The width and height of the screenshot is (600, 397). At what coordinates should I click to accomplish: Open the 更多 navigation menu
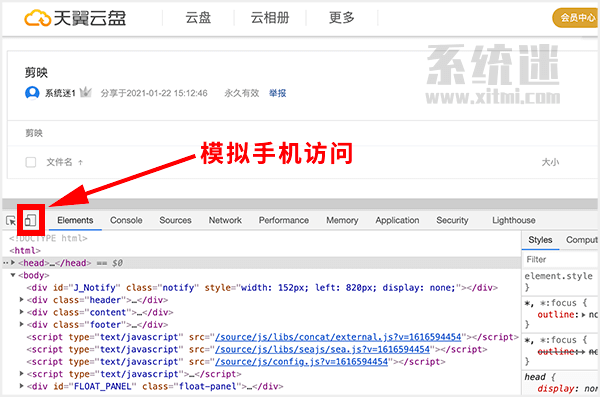pyautogui.click(x=342, y=18)
